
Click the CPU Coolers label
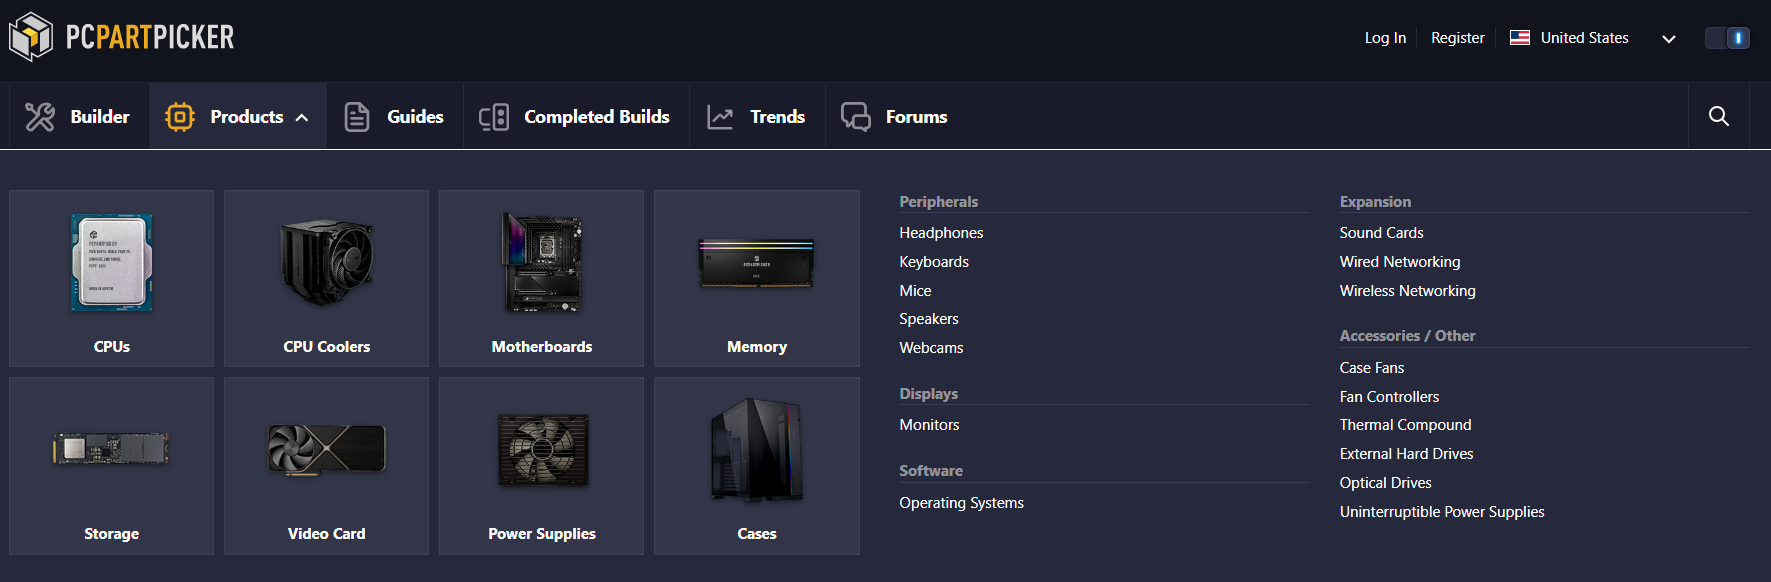pyautogui.click(x=327, y=347)
